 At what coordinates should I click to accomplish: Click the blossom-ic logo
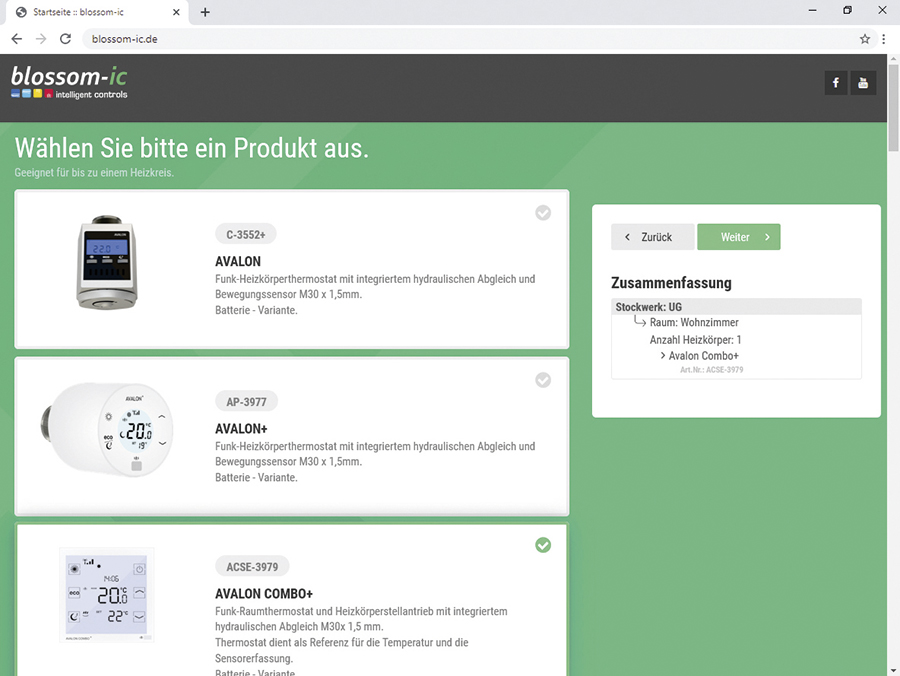(x=69, y=83)
